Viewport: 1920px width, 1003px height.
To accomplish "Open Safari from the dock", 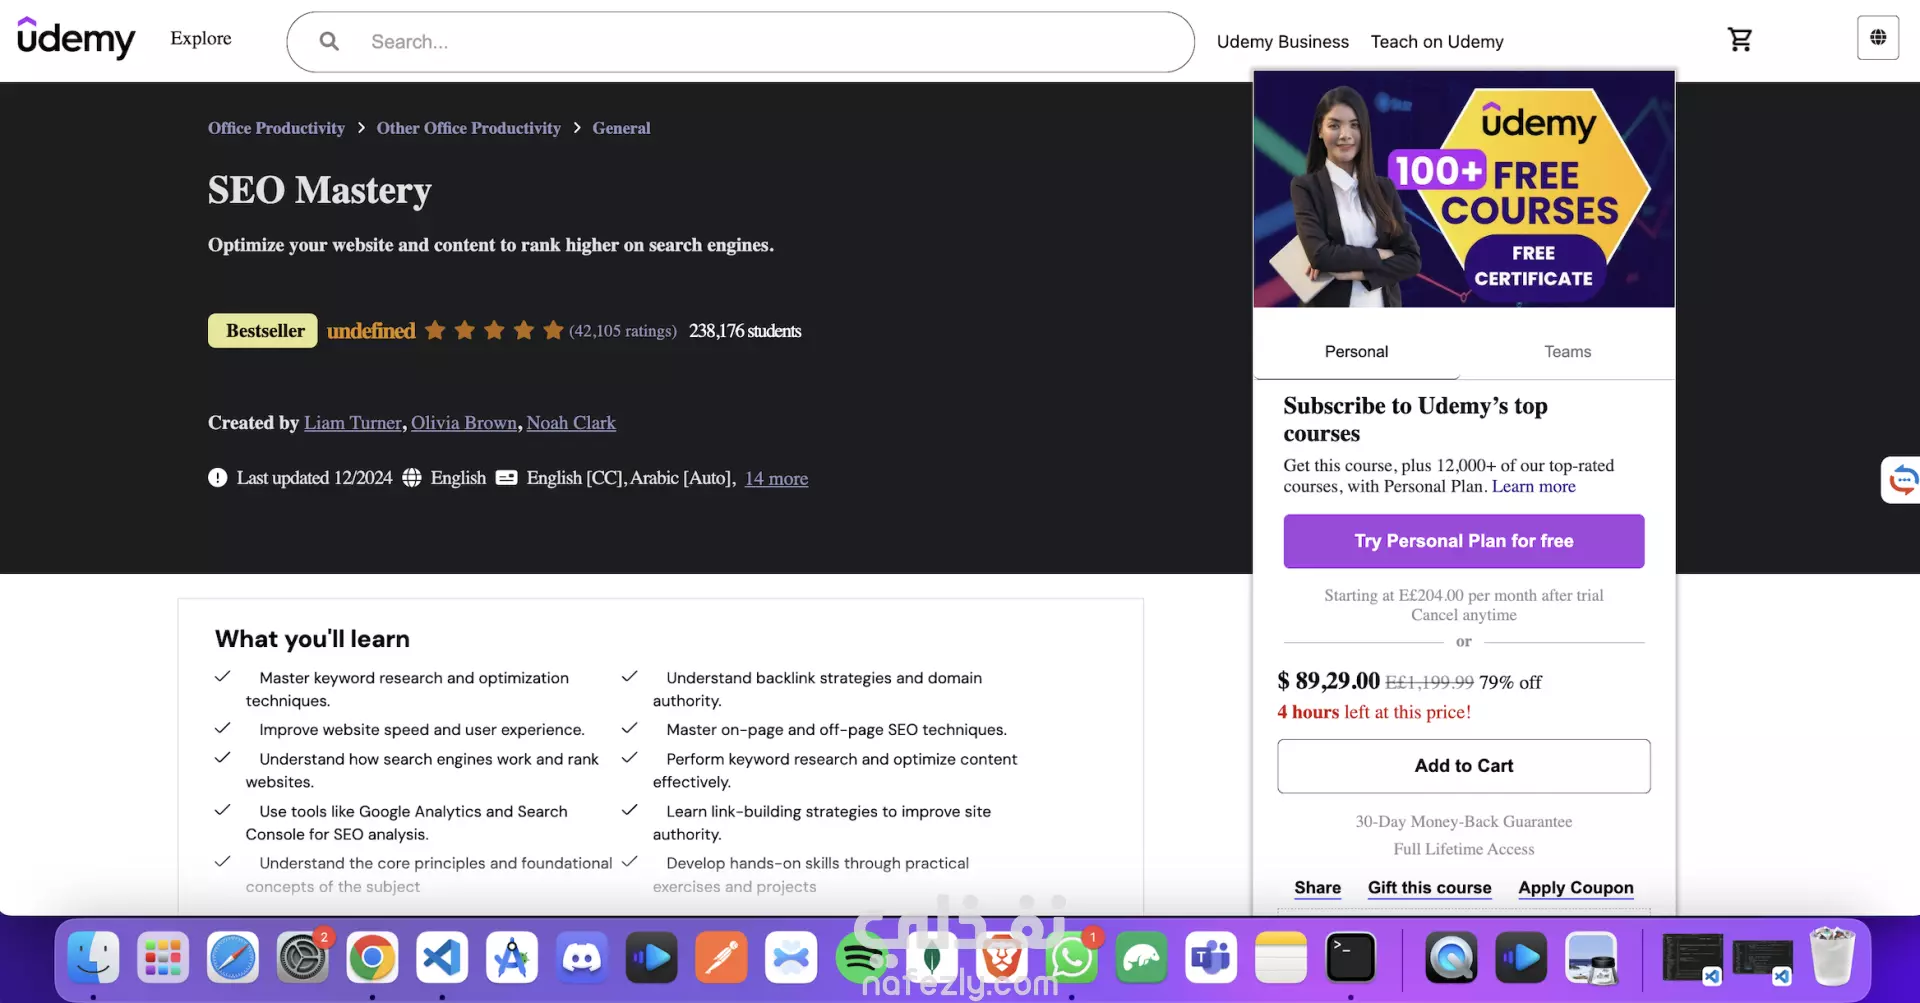I will click(233, 958).
